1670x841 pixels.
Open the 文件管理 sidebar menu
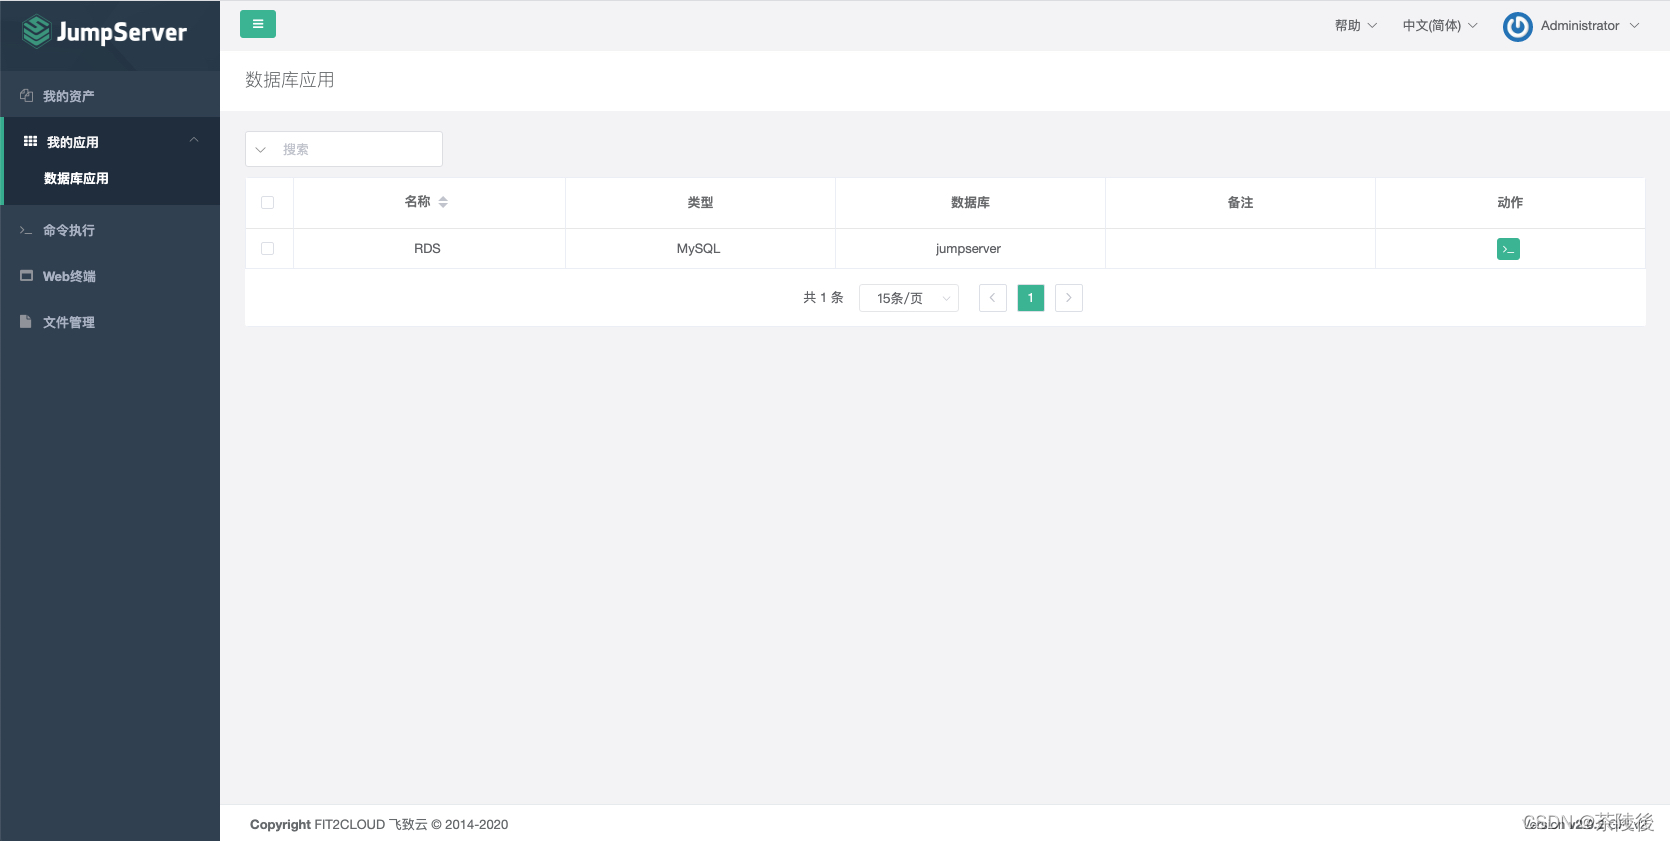coord(110,322)
